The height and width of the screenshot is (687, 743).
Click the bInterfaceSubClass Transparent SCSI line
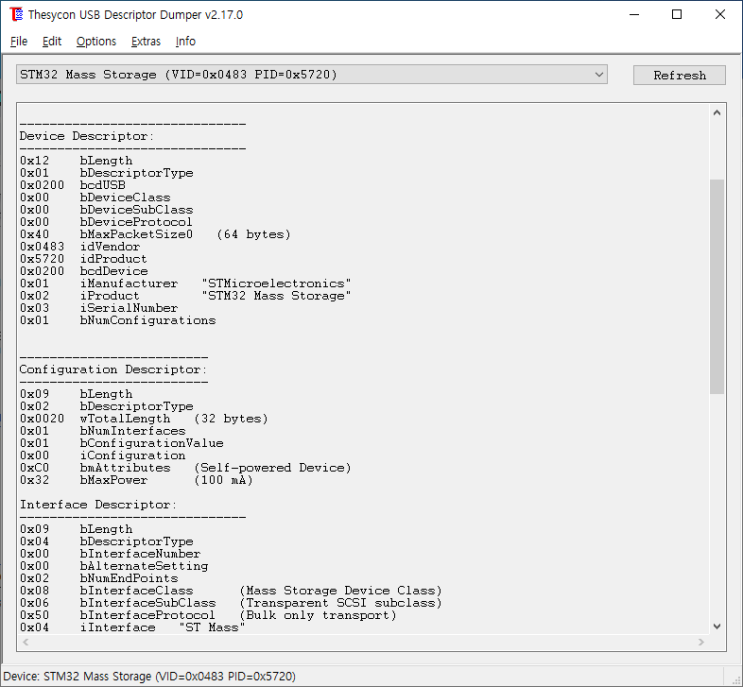[x=231, y=603]
